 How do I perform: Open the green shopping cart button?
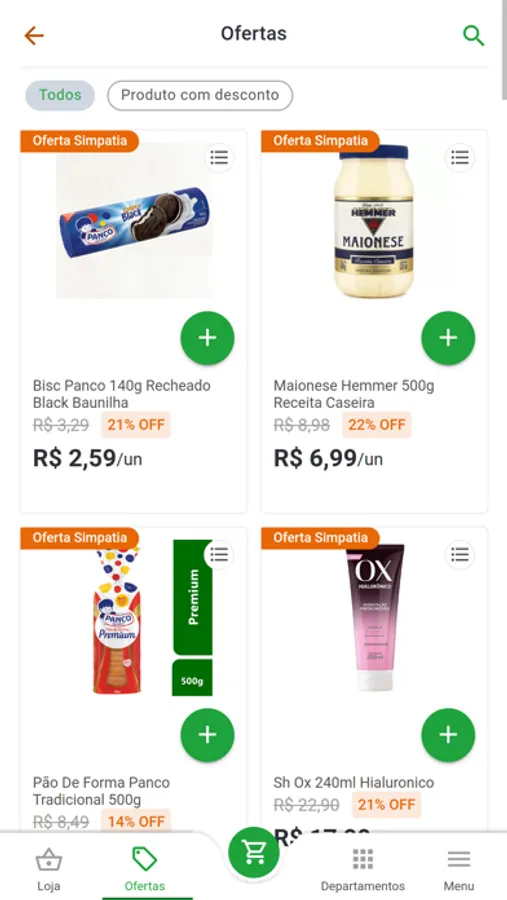254,852
